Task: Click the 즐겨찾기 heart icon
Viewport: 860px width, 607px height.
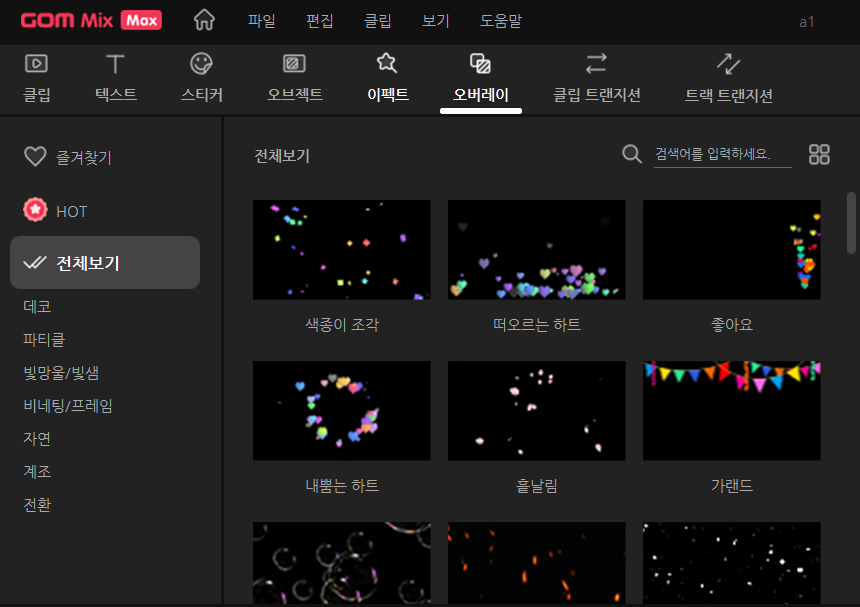Action: coord(35,157)
